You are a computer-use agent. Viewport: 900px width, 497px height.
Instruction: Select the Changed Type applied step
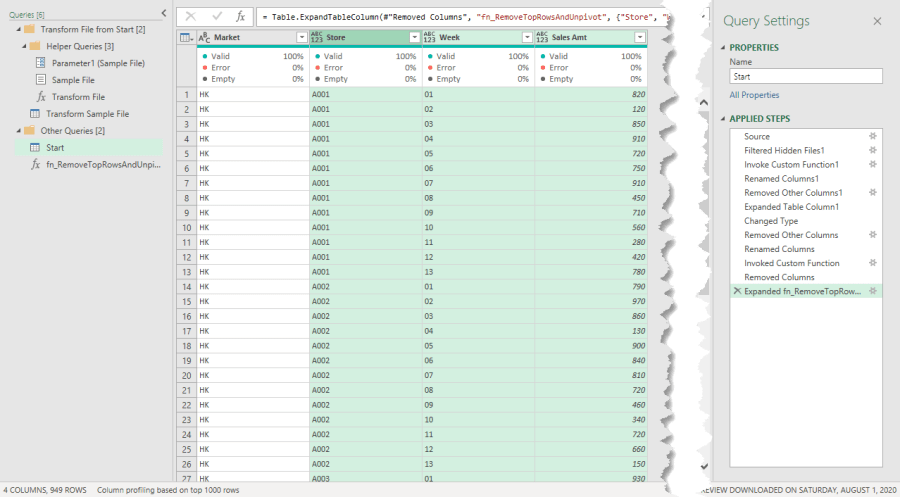[770, 221]
